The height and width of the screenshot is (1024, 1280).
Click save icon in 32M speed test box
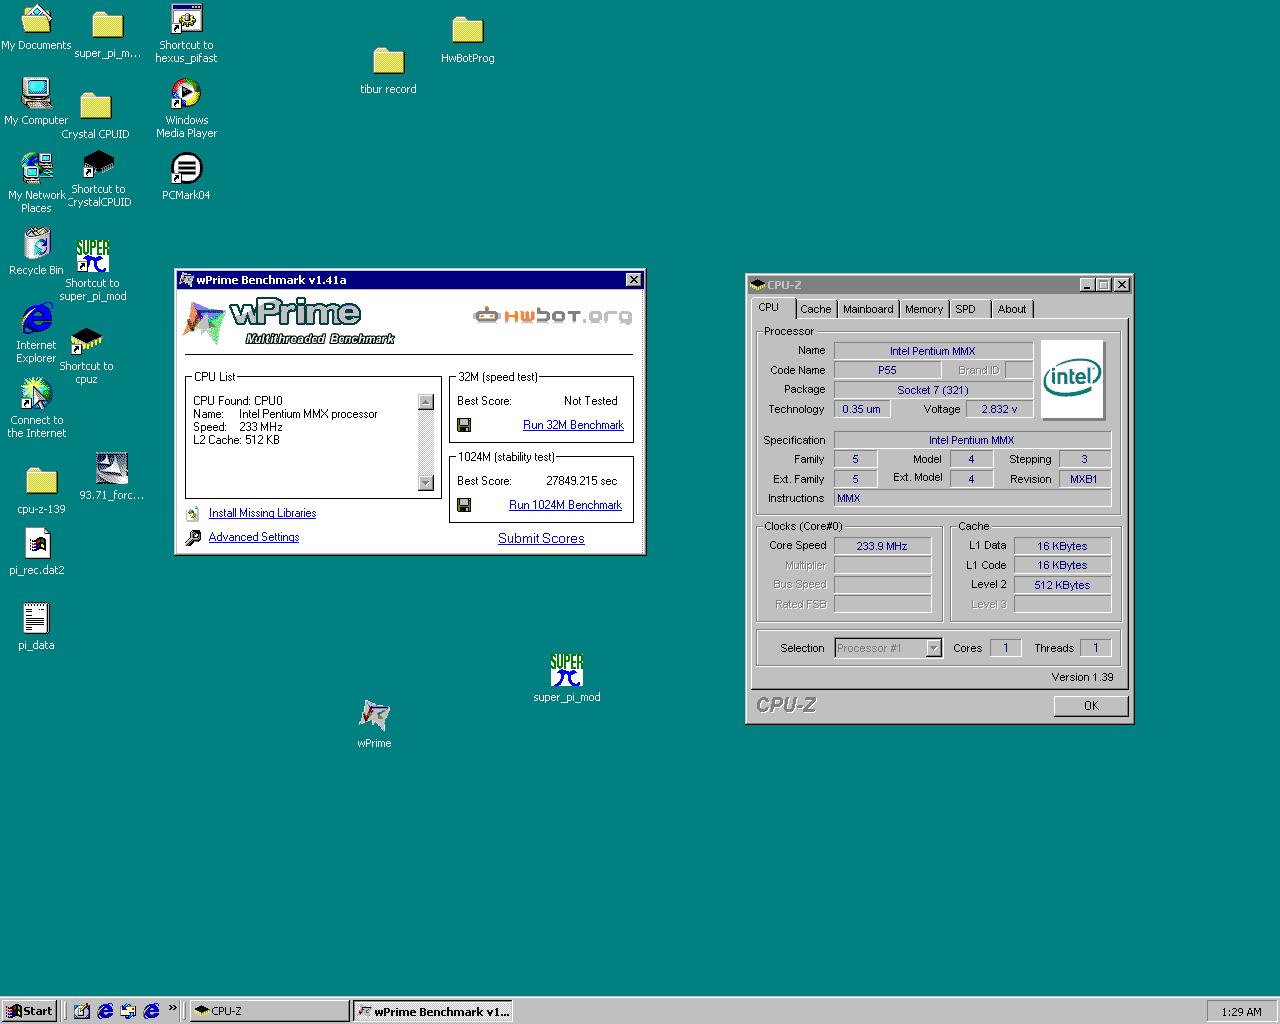(x=464, y=425)
